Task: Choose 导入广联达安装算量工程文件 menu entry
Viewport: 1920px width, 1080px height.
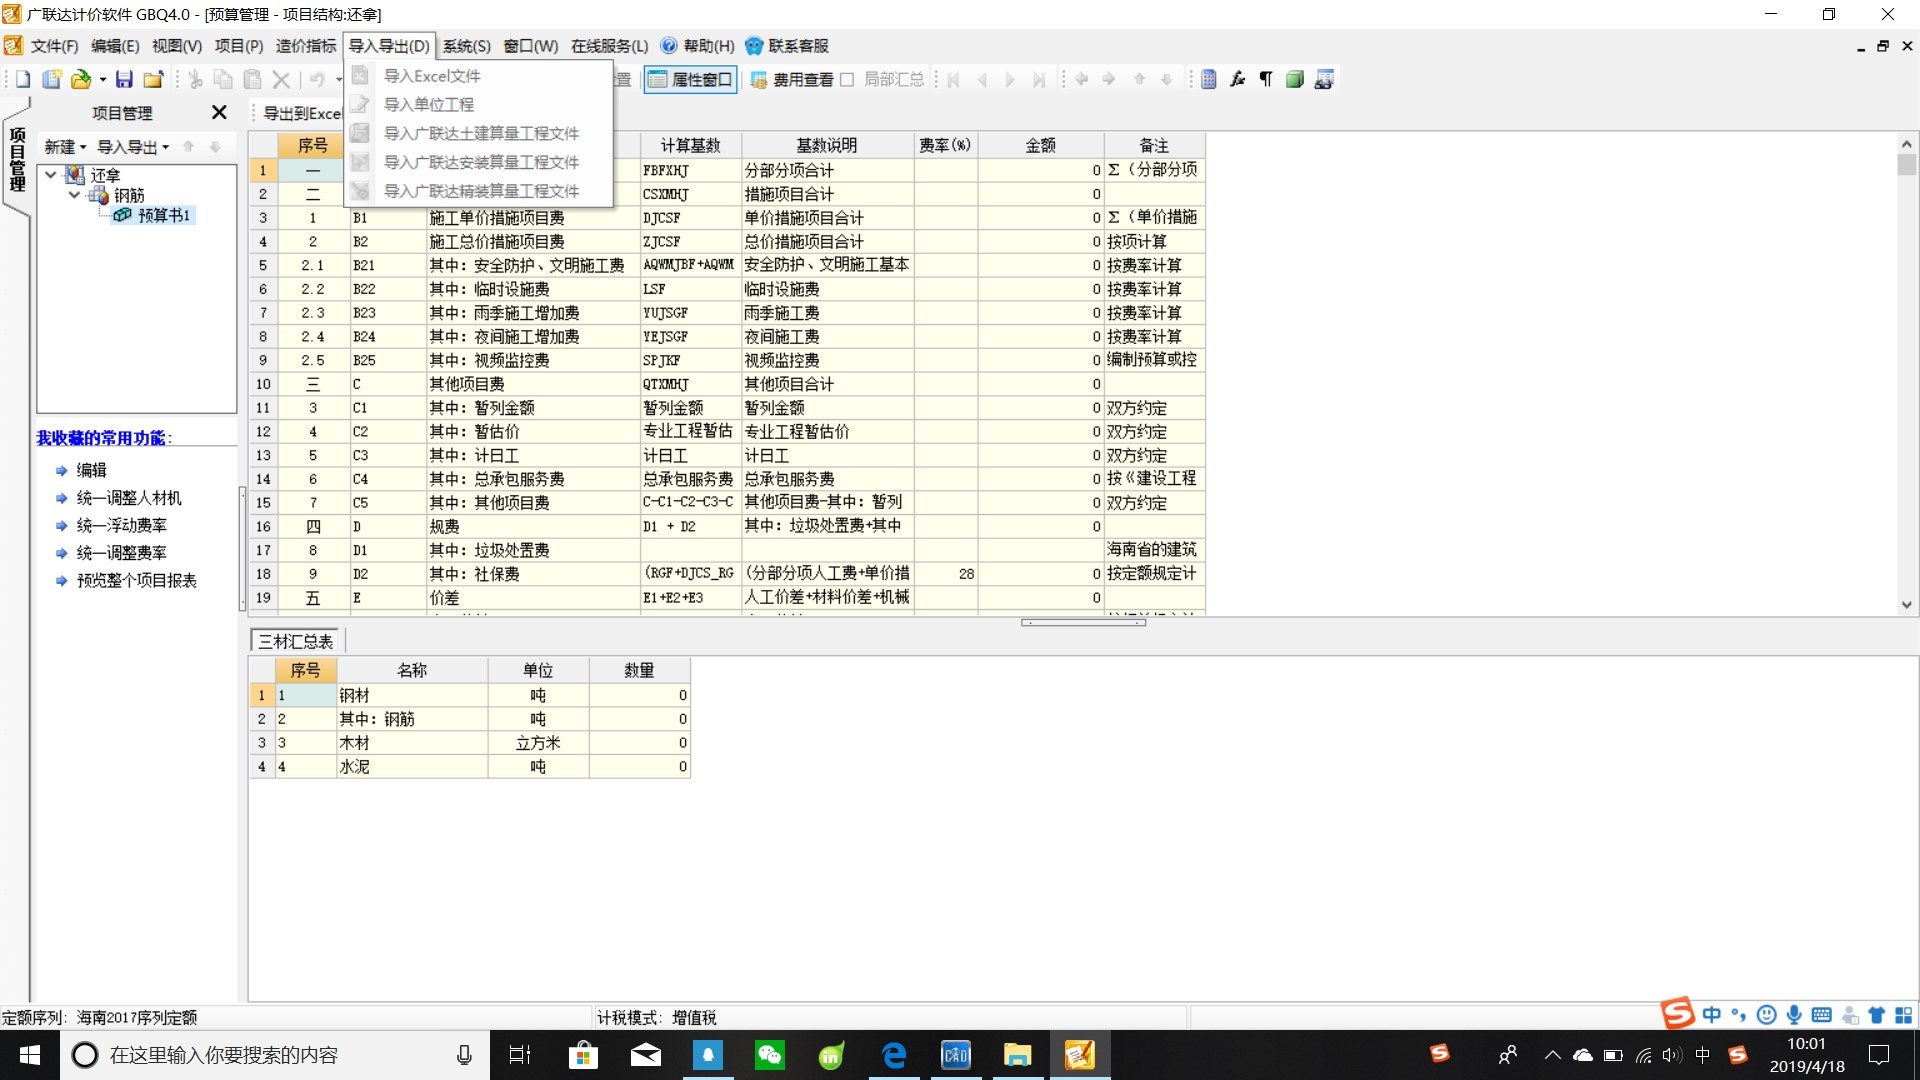Action: coord(477,163)
